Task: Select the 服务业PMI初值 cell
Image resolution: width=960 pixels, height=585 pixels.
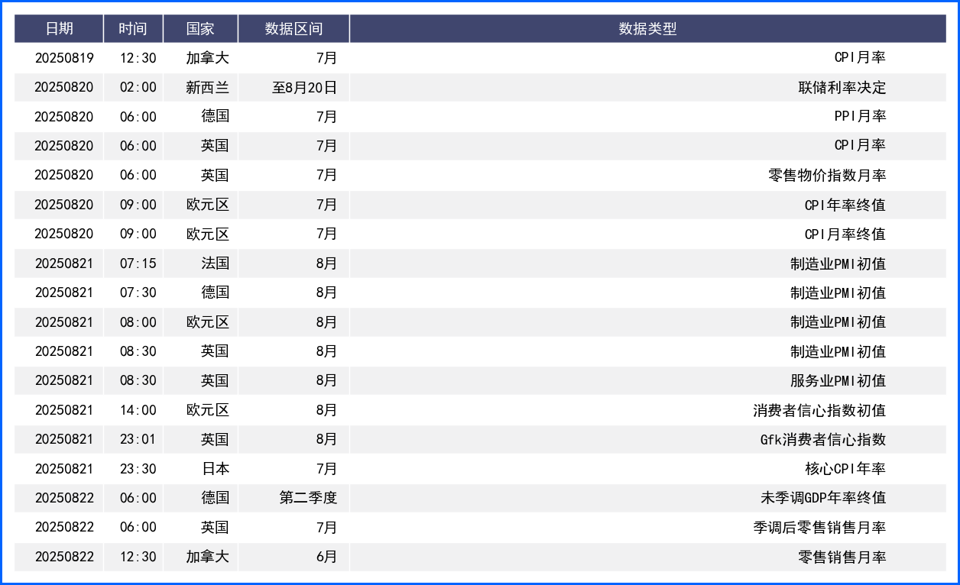Action: coord(838,381)
